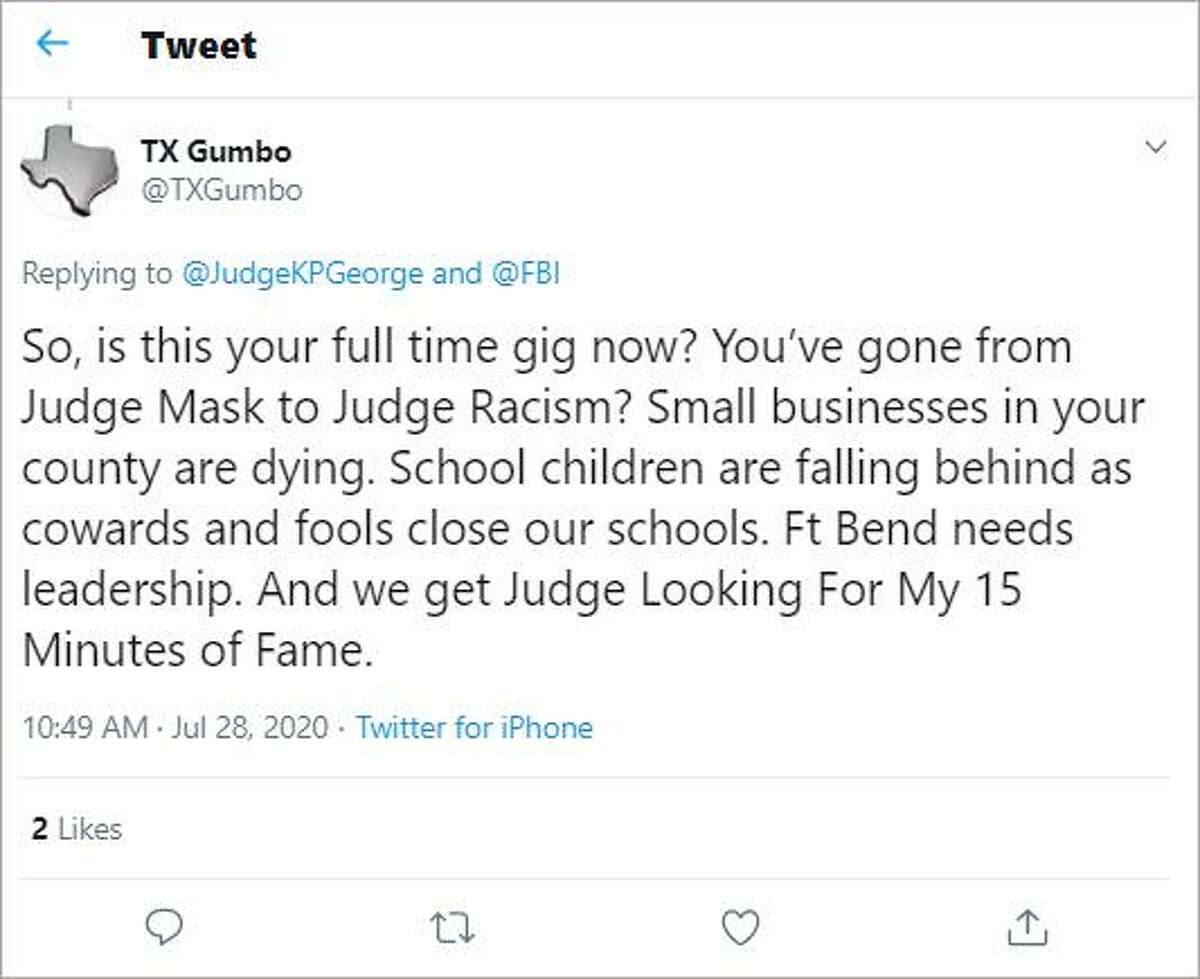Share the tweet with the upload icon
The width and height of the screenshot is (1200, 979).
pyautogui.click(x=1028, y=926)
